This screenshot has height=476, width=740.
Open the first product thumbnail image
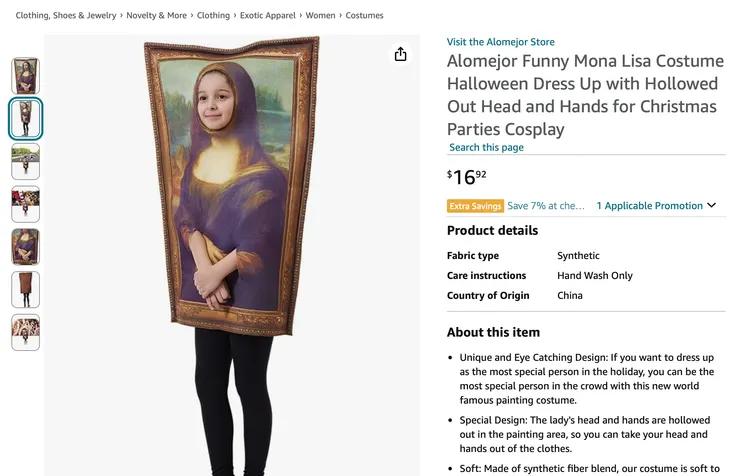(26, 76)
